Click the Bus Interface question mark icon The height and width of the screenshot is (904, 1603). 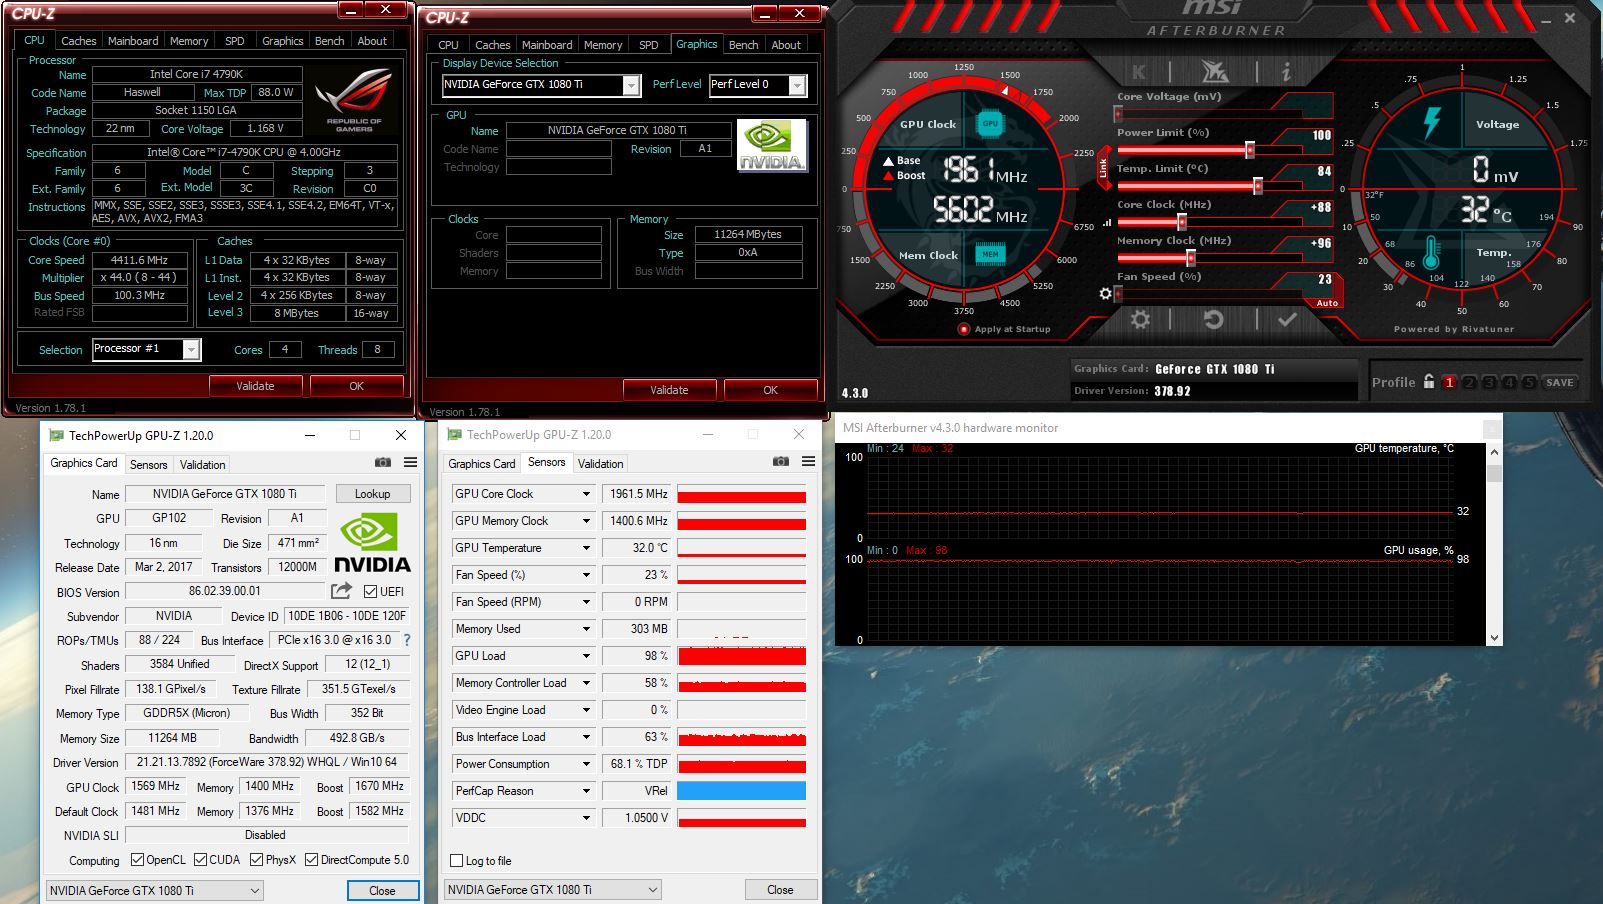406,640
